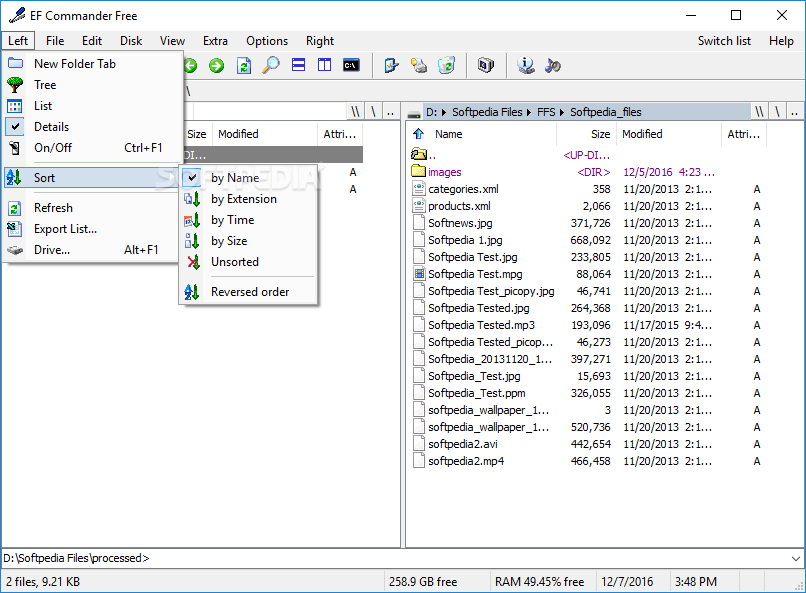Click right pane root '\\' button

pos(759,112)
